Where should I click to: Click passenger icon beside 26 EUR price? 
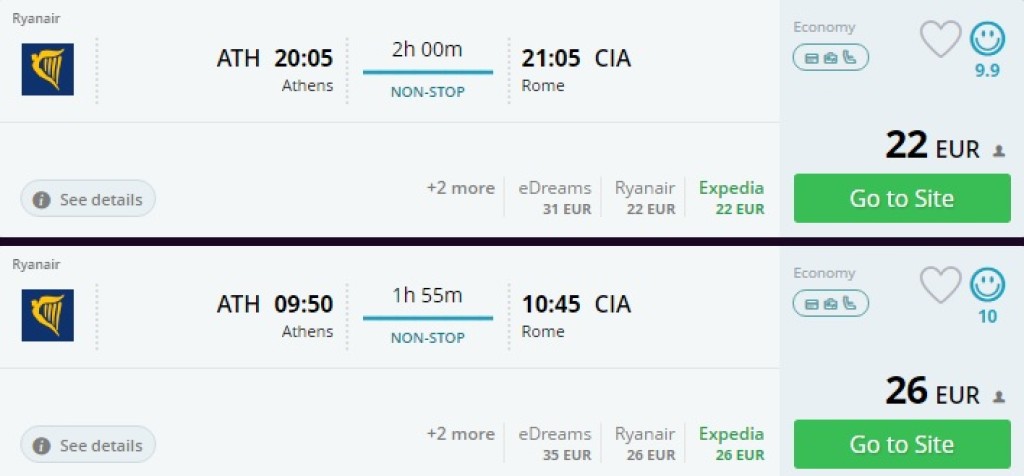998,397
